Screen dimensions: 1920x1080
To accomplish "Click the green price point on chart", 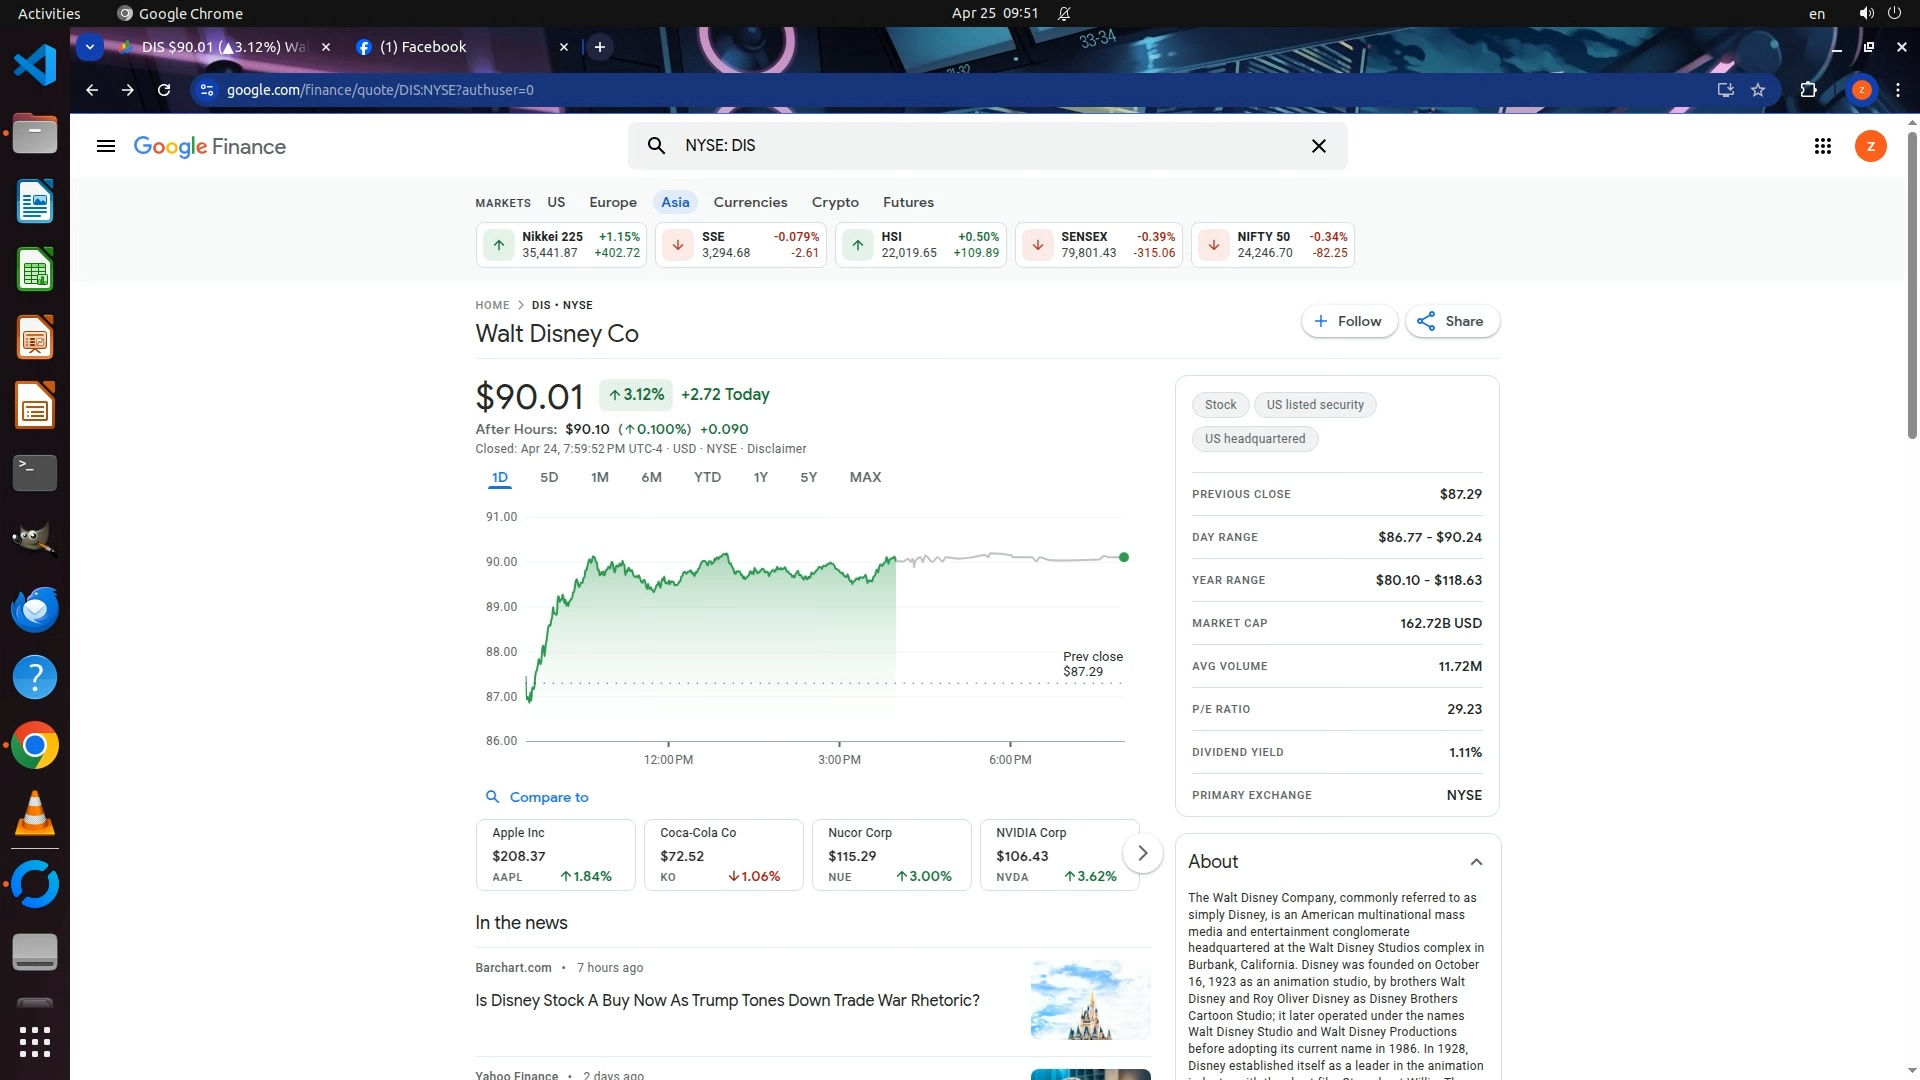I will click(1124, 557).
